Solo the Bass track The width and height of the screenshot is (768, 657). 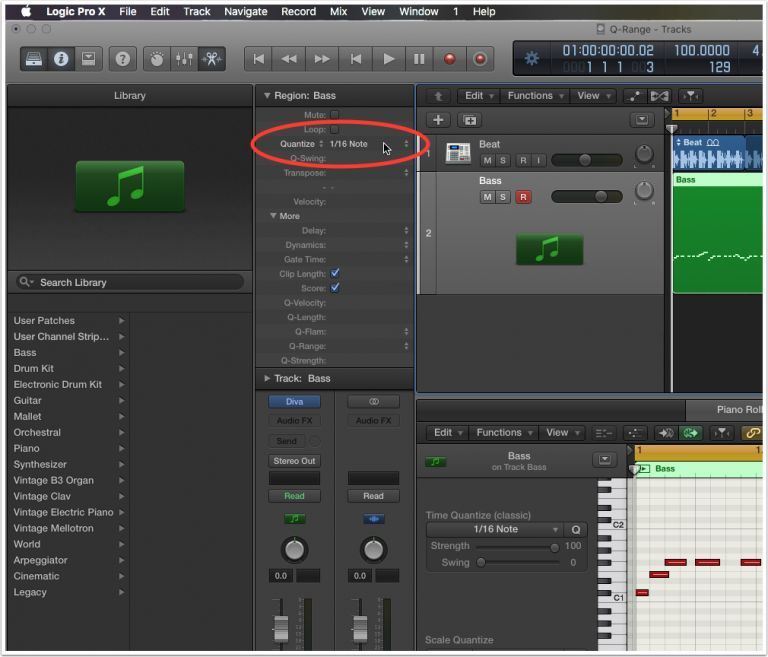[503, 197]
